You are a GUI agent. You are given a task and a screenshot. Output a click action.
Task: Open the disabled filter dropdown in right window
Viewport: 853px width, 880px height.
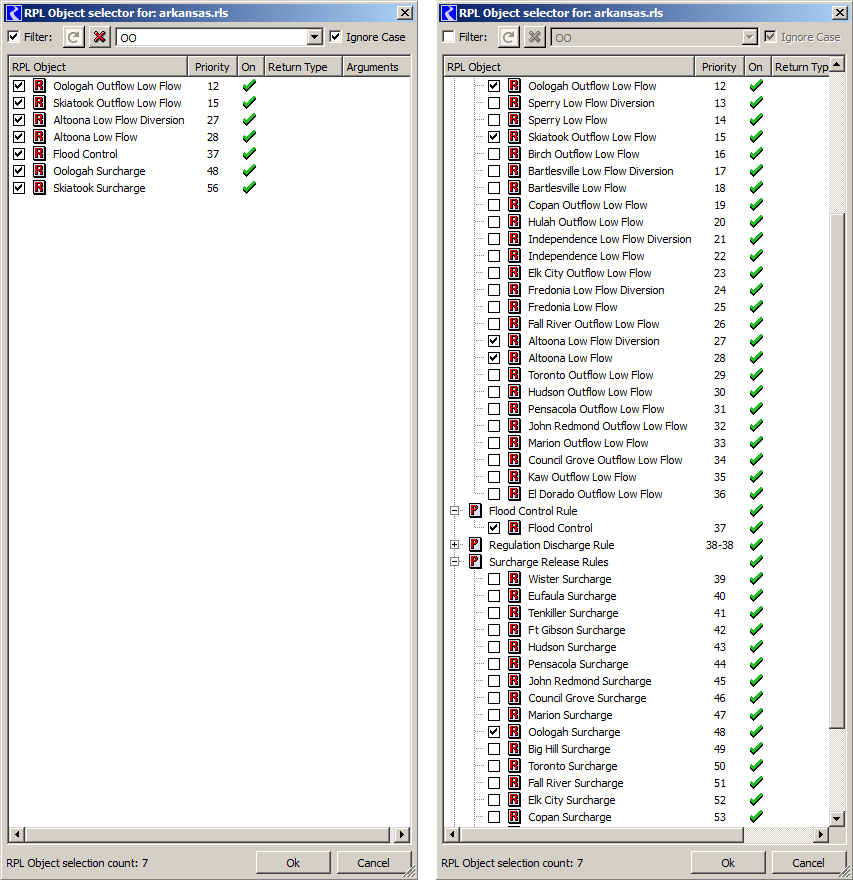click(749, 37)
